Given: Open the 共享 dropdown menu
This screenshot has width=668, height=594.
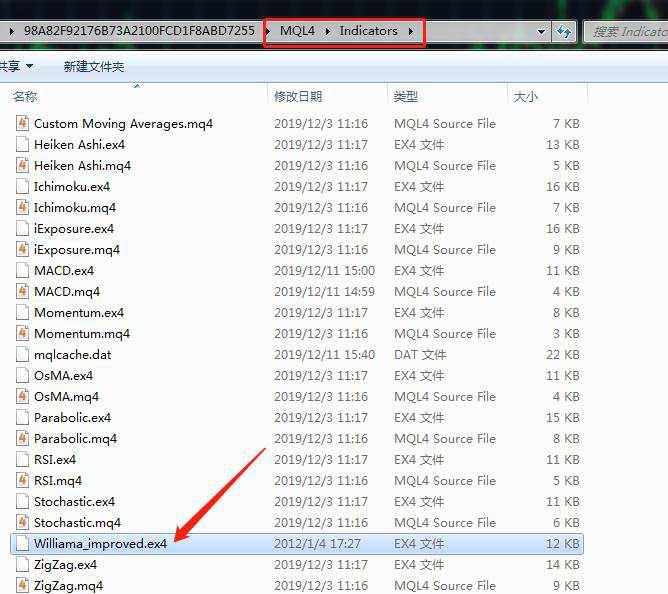Looking at the screenshot, I should click(16, 66).
